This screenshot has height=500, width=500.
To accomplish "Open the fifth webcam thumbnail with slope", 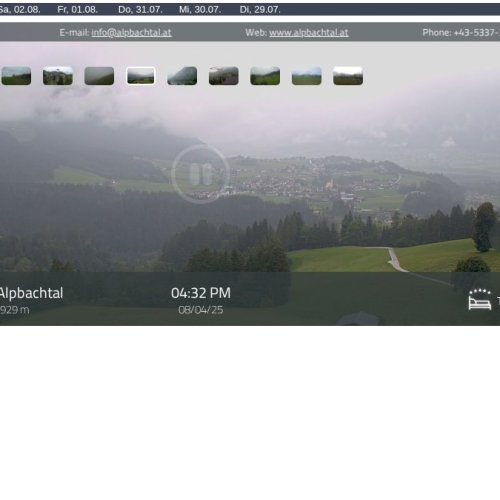I will 182,76.
